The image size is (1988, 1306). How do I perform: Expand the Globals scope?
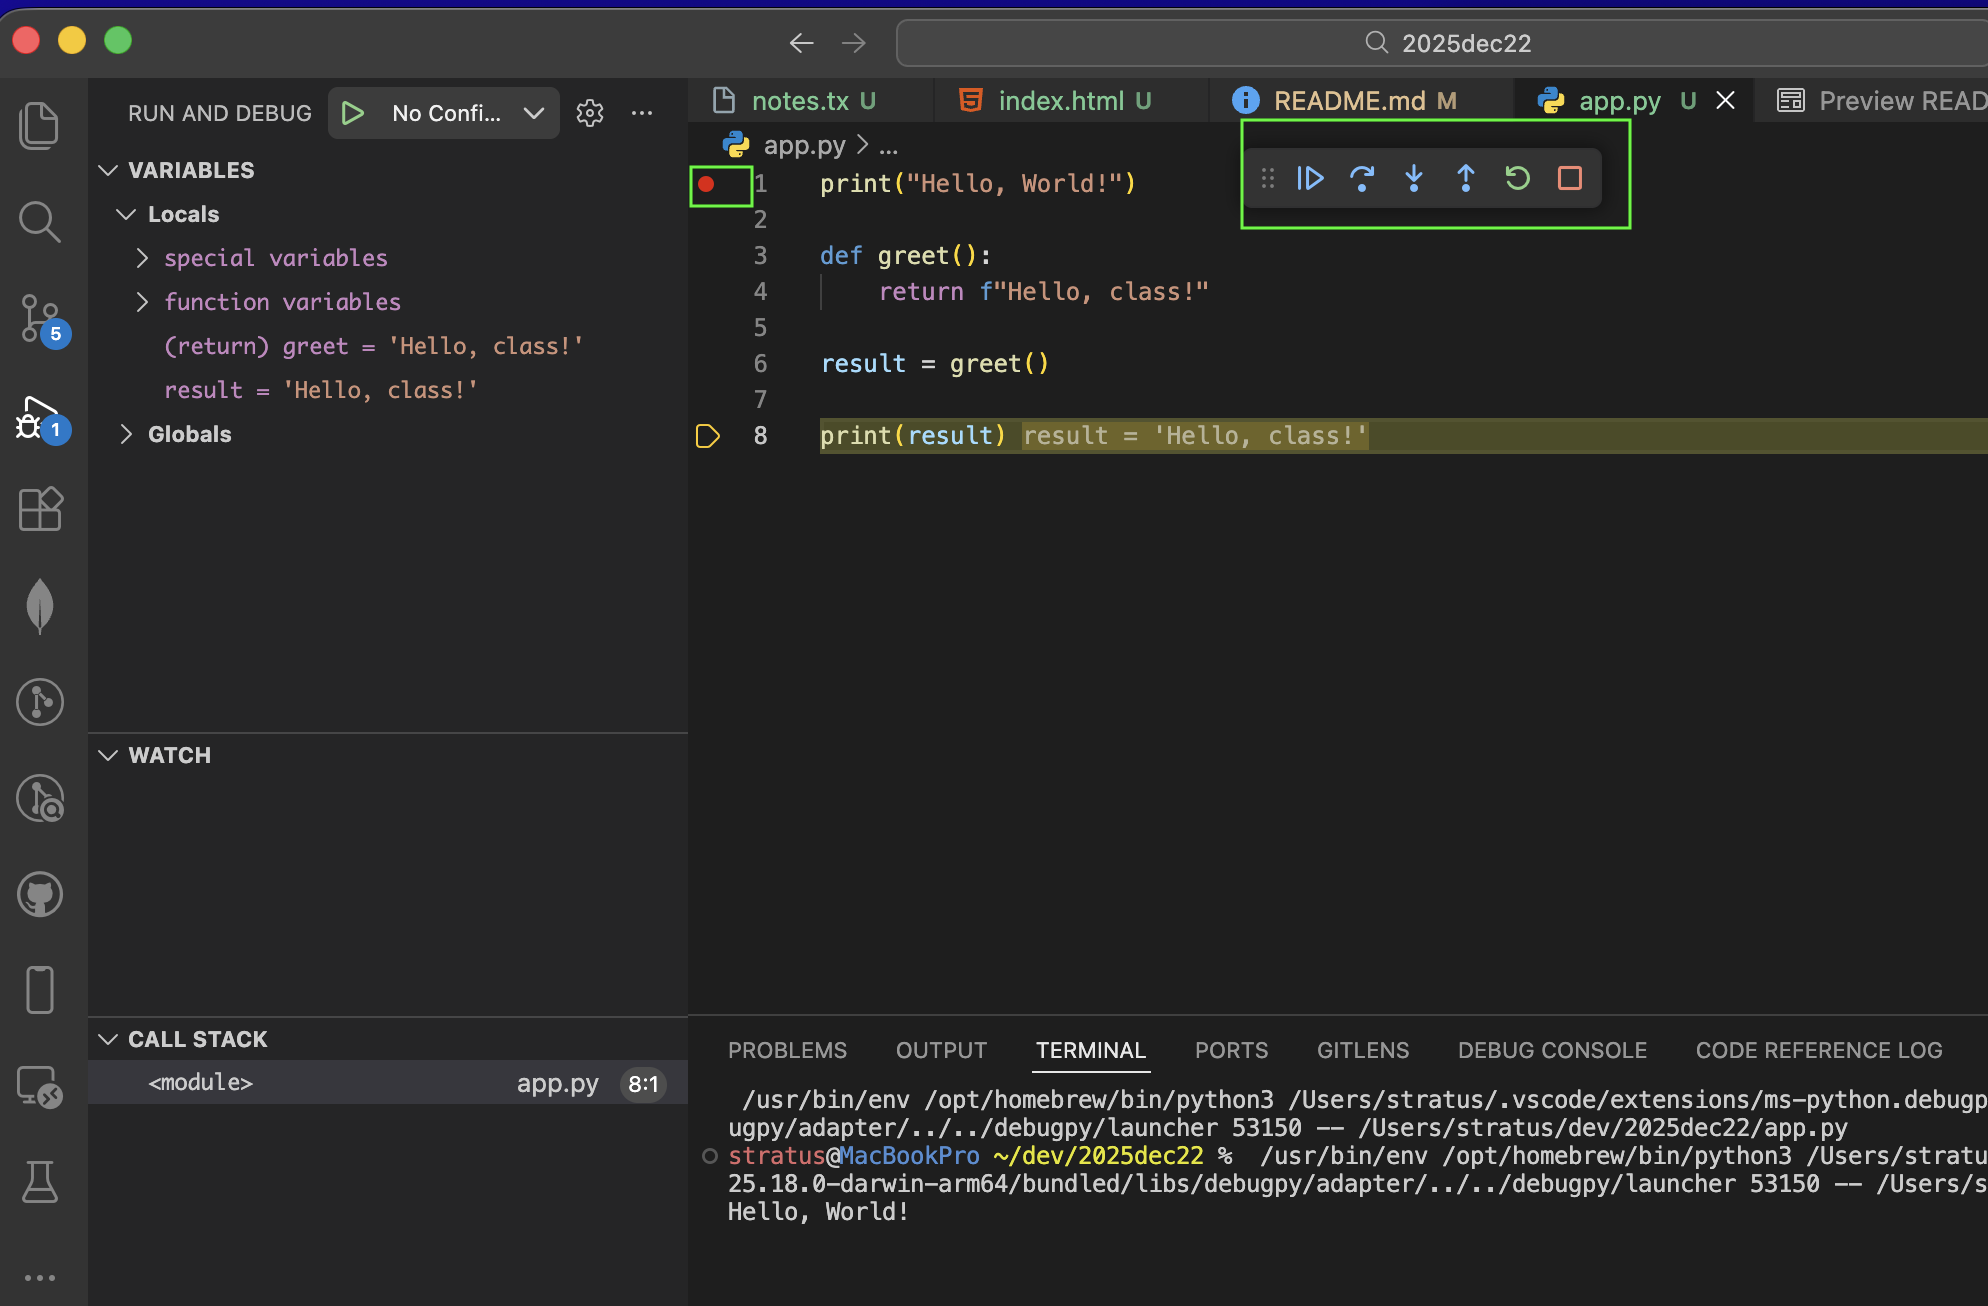coord(126,435)
